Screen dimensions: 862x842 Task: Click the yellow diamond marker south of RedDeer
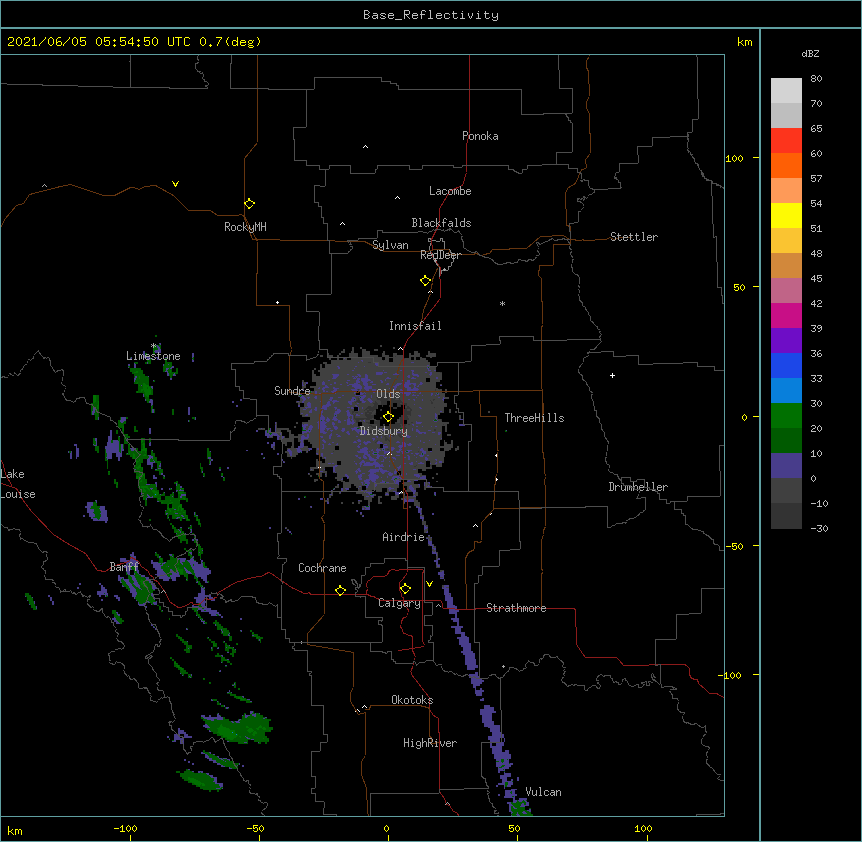point(426,281)
